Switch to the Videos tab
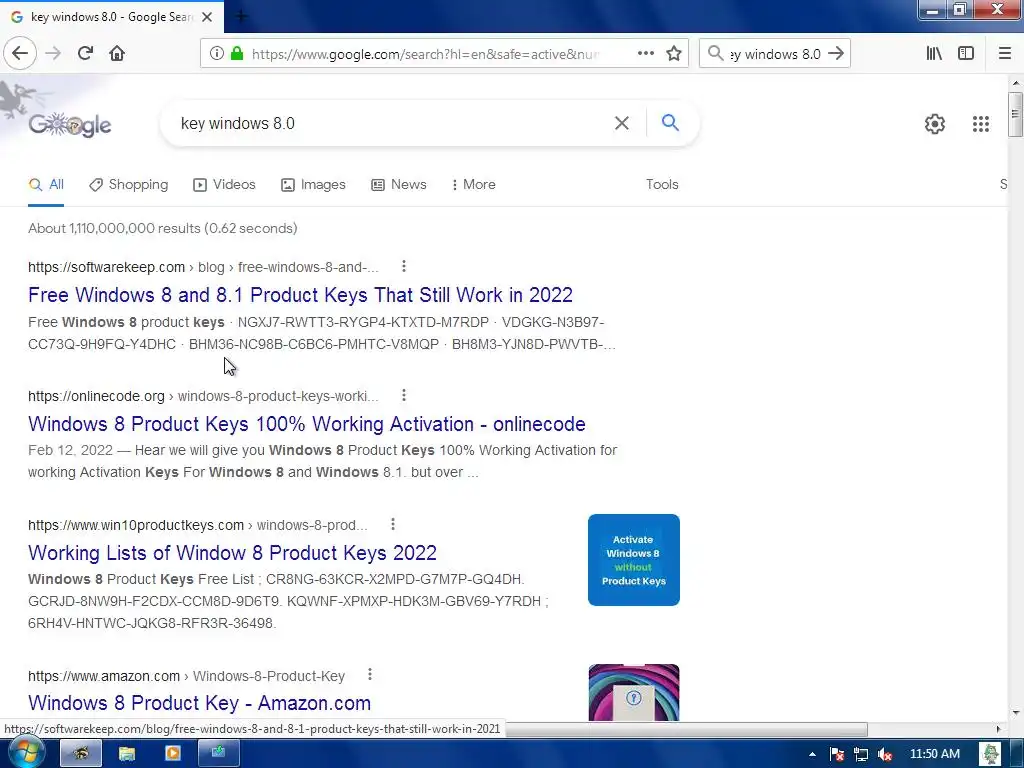This screenshot has height=768, width=1024. click(x=224, y=185)
